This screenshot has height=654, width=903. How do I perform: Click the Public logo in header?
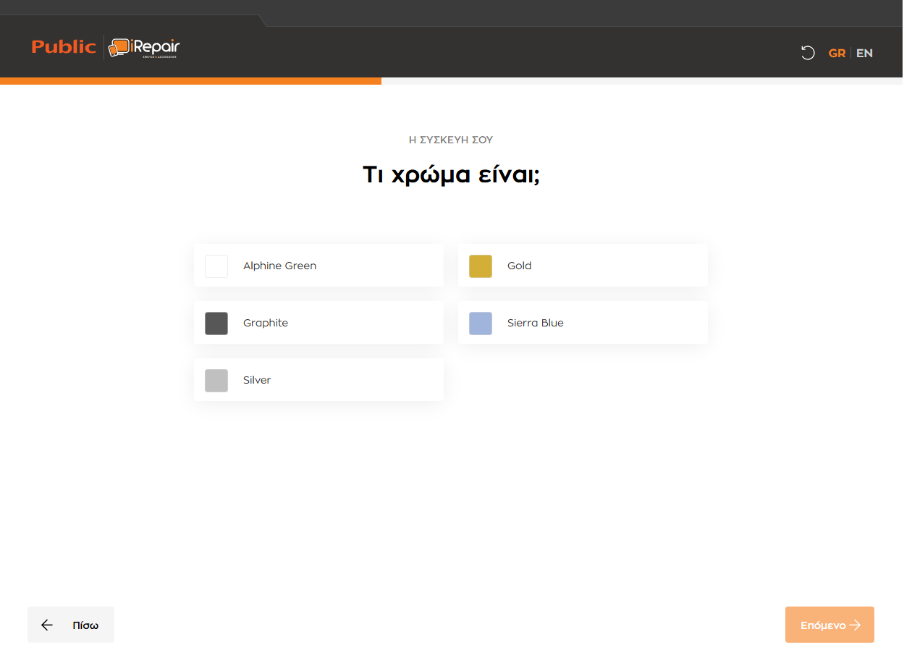64,47
